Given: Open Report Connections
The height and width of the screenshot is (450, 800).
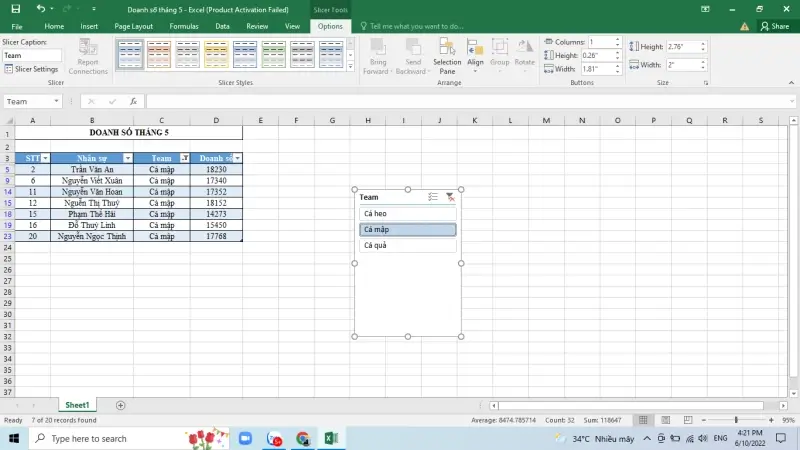Looking at the screenshot, I should coord(88,58).
